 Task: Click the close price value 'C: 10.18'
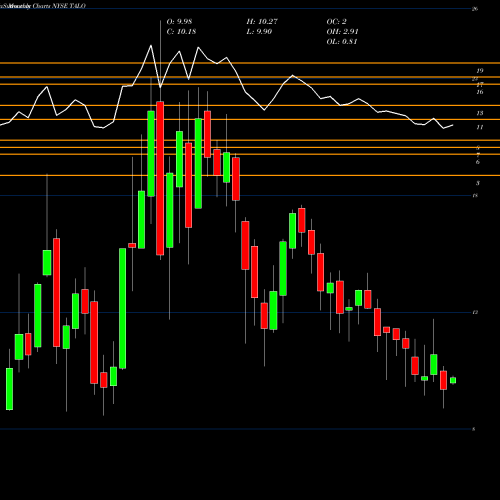(181, 32)
